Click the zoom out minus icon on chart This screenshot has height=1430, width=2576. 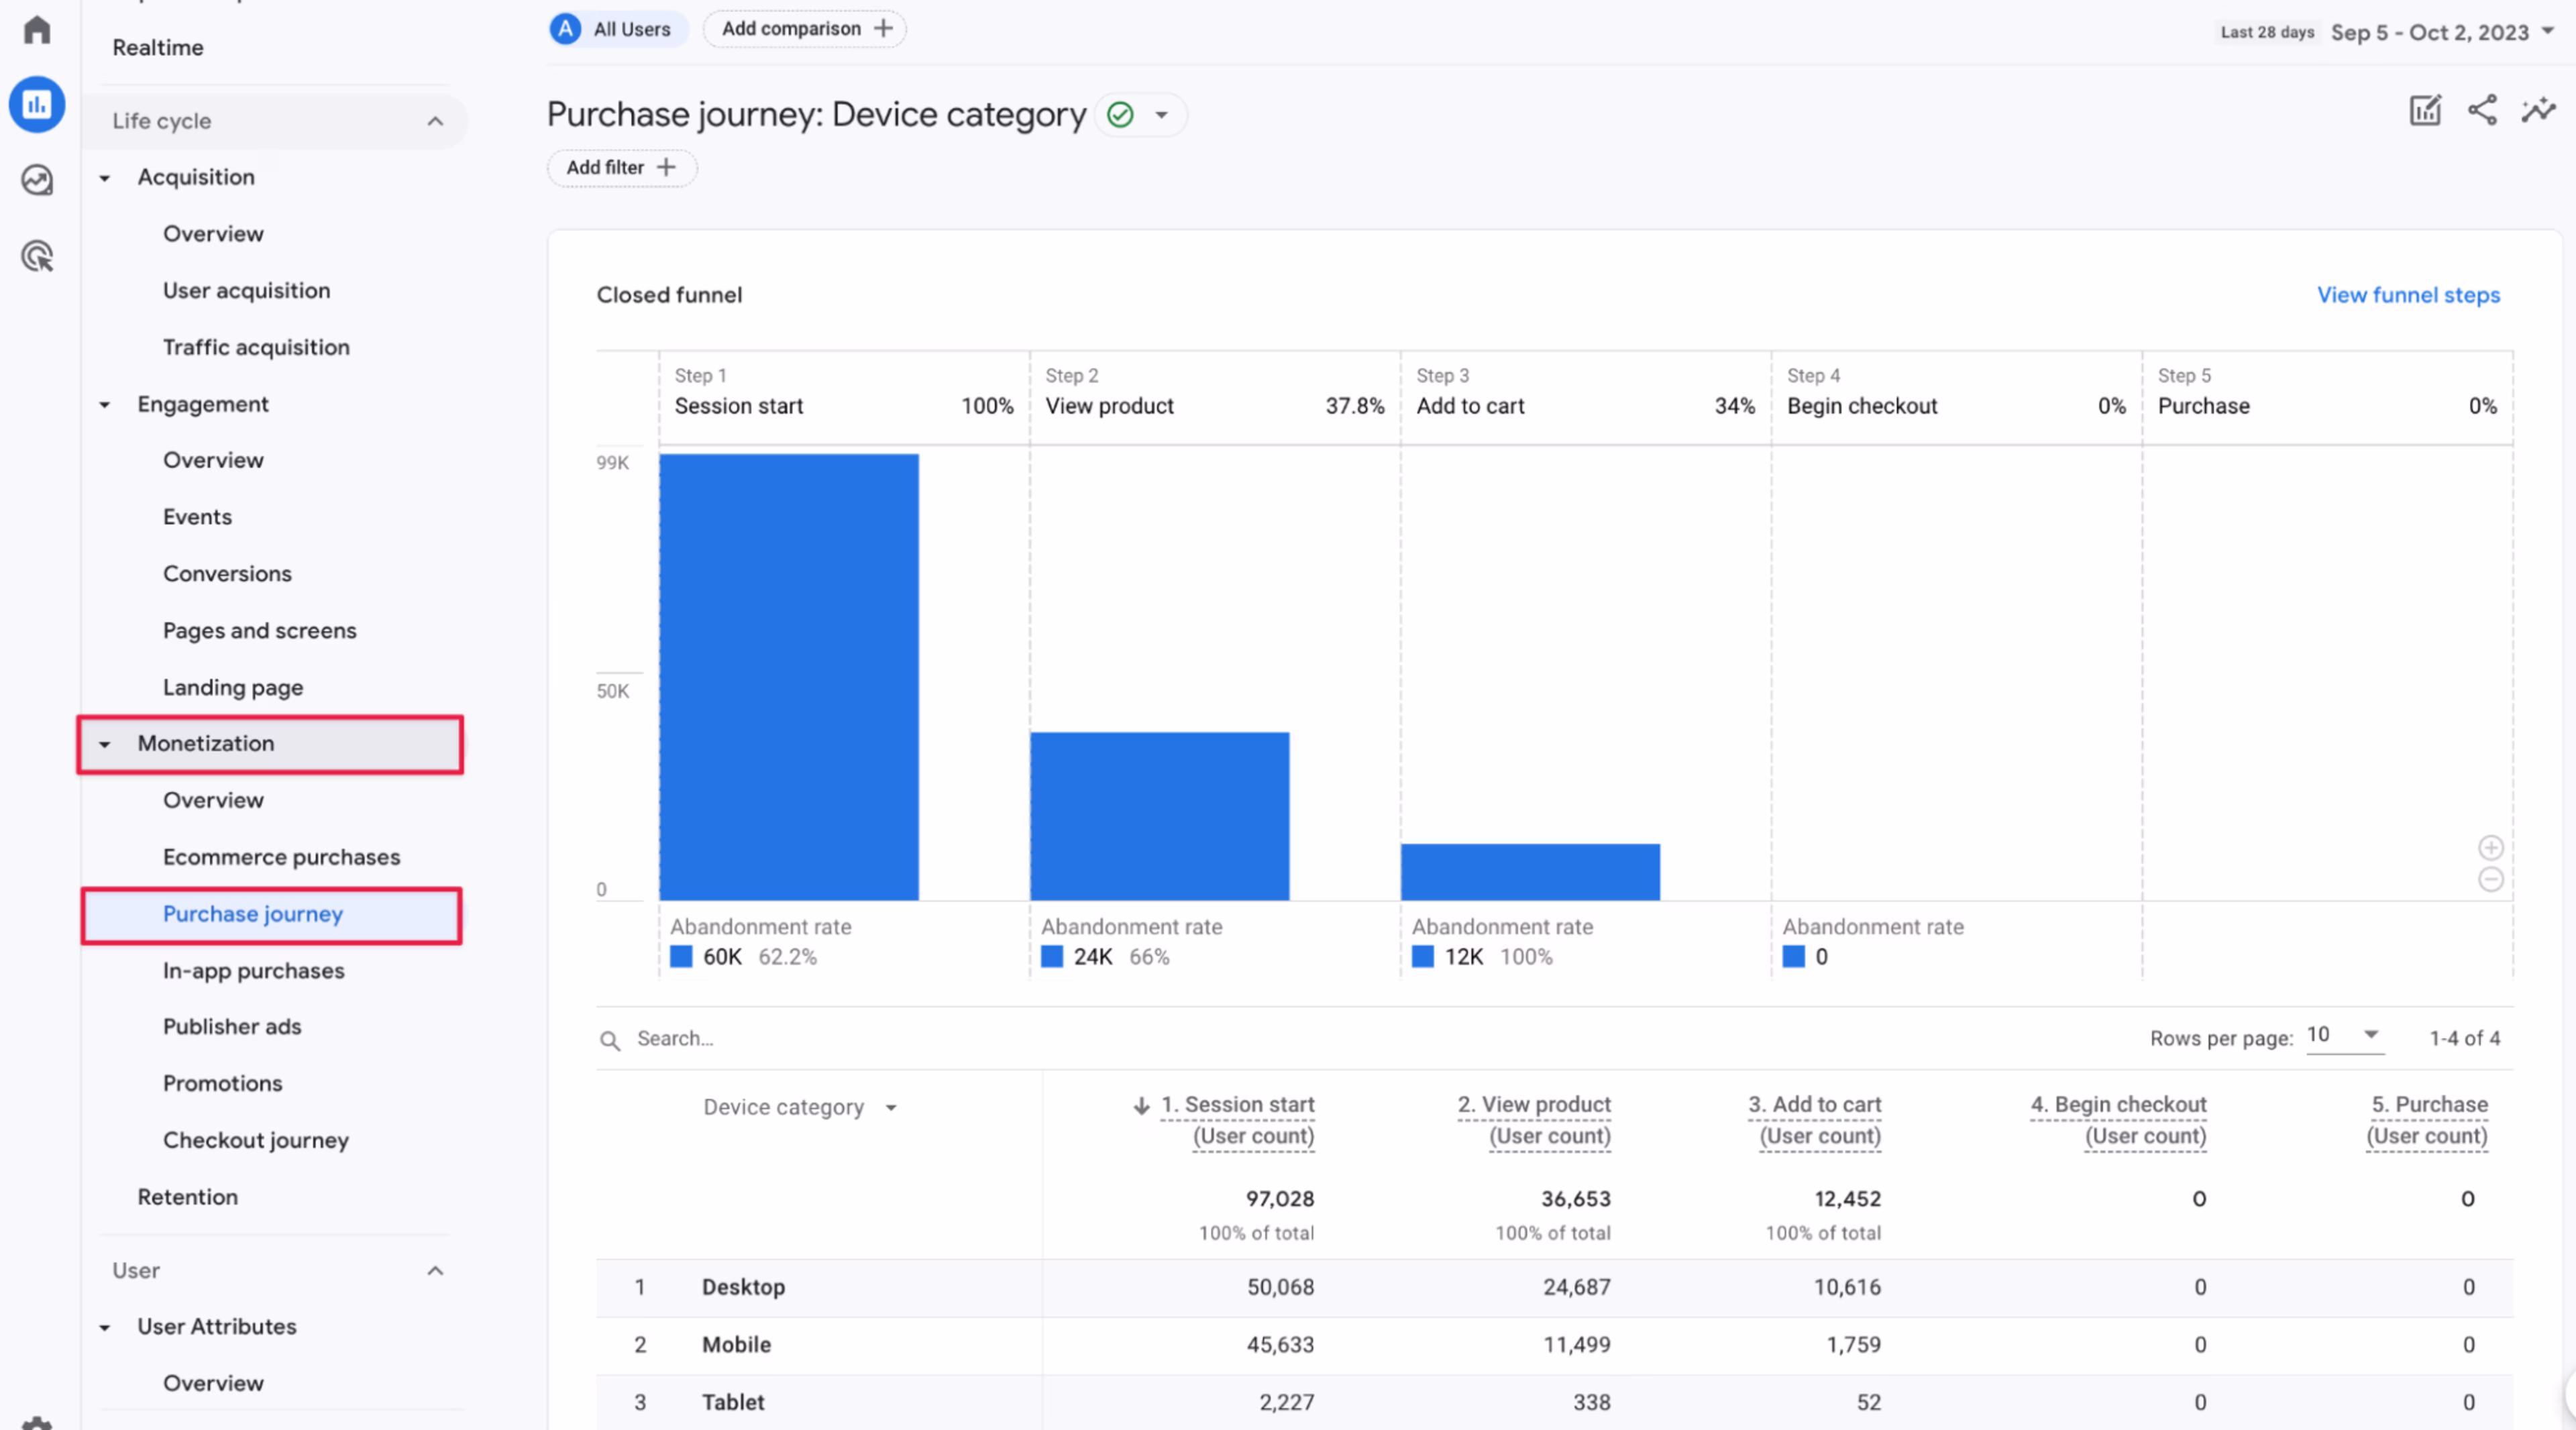click(2490, 880)
